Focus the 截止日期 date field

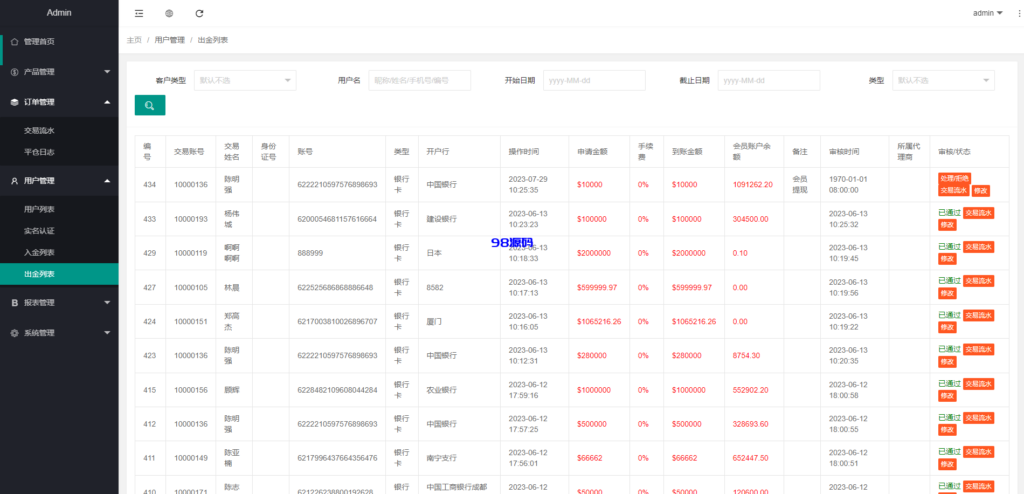[769, 80]
